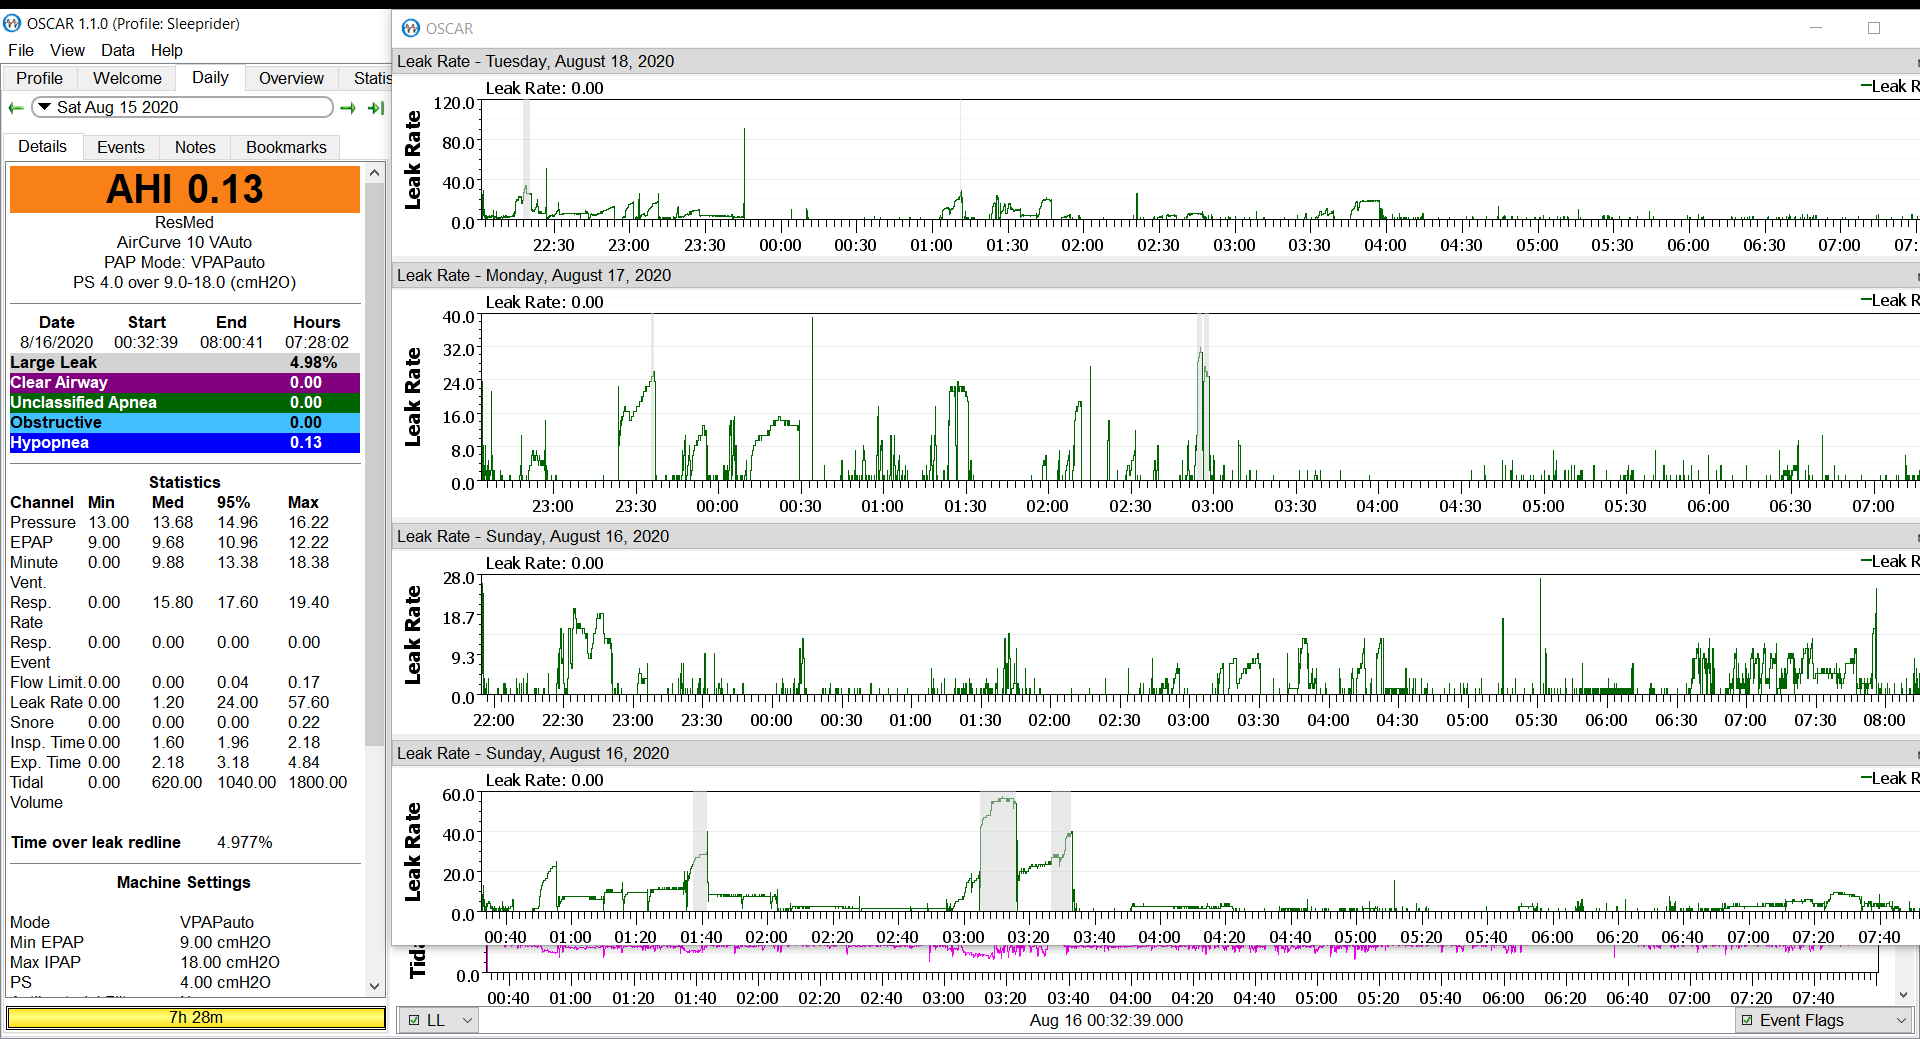Screen dimensions: 1920x1039
Task: Click the AirCurve 10 VAuto device name
Action: pyautogui.click(x=185, y=242)
